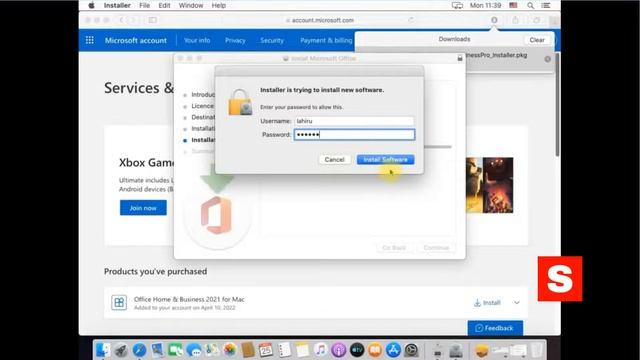Click the installer window lock icon
The image size is (640, 360).
(x=460, y=58)
